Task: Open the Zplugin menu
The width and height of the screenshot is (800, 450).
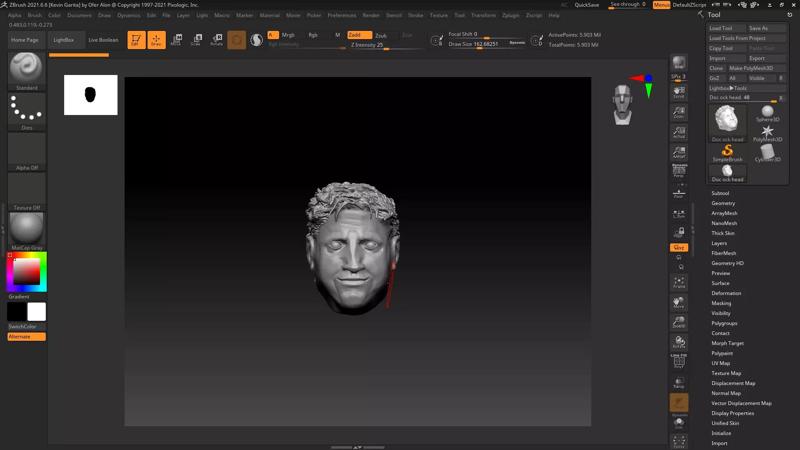Action: [510, 15]
